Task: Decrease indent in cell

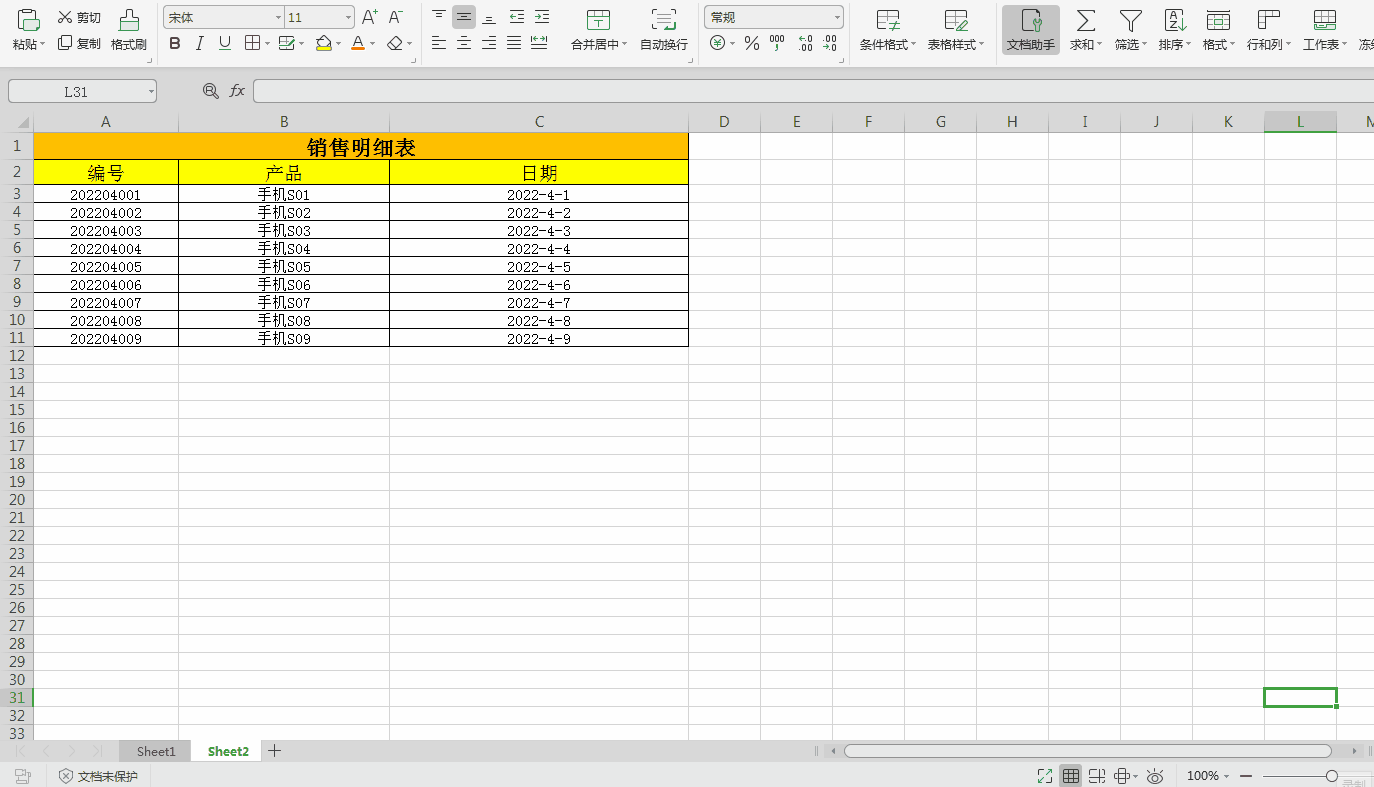Action: 517,17
